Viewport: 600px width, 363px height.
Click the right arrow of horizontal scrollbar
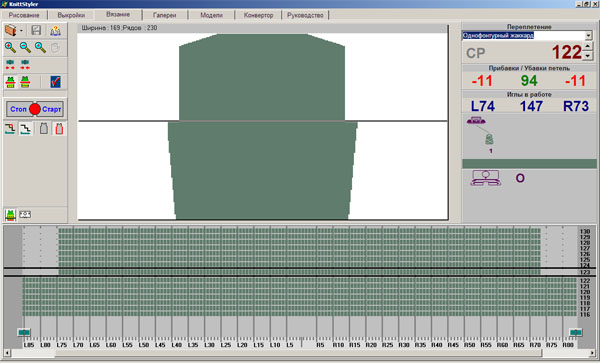592,353
